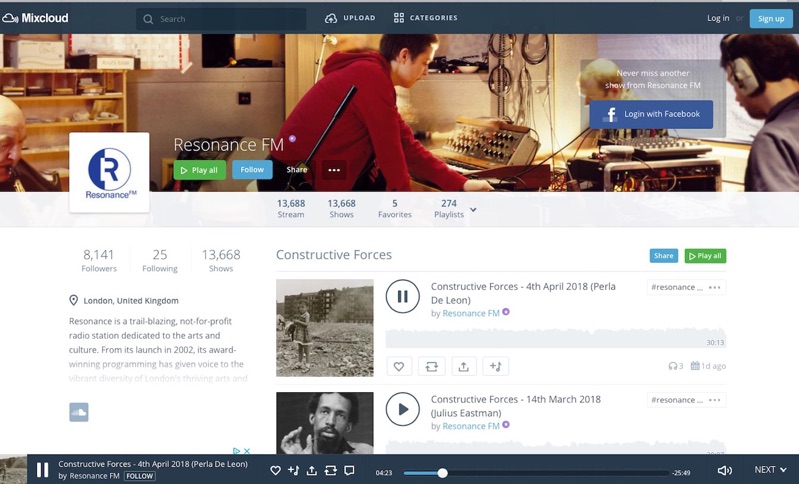Click track title in bottom player bar
The height and width of the screenshot is (484, 799).
click(x=153, y=464)
